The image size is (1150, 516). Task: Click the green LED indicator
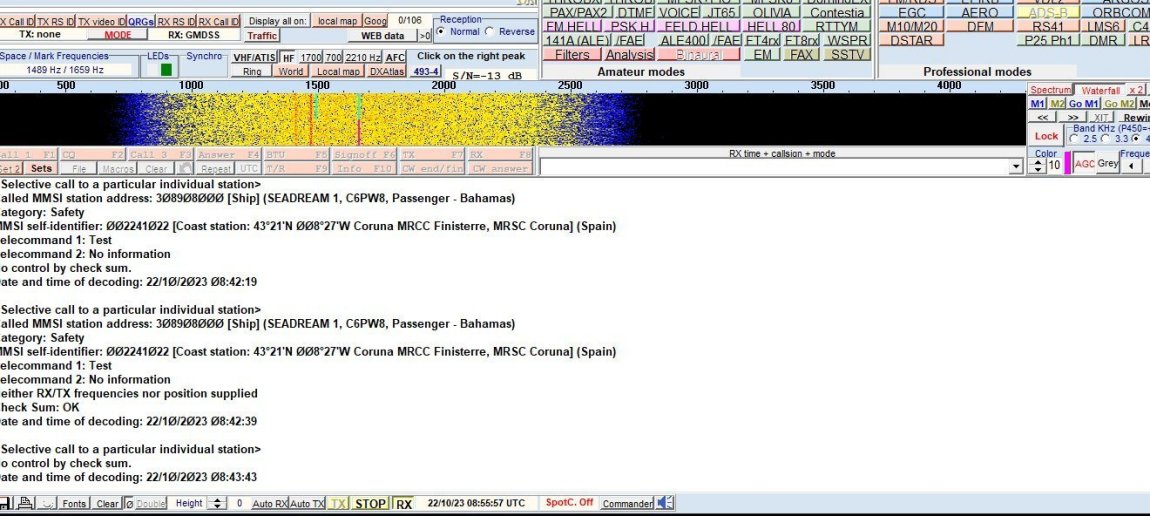(166, 70)
